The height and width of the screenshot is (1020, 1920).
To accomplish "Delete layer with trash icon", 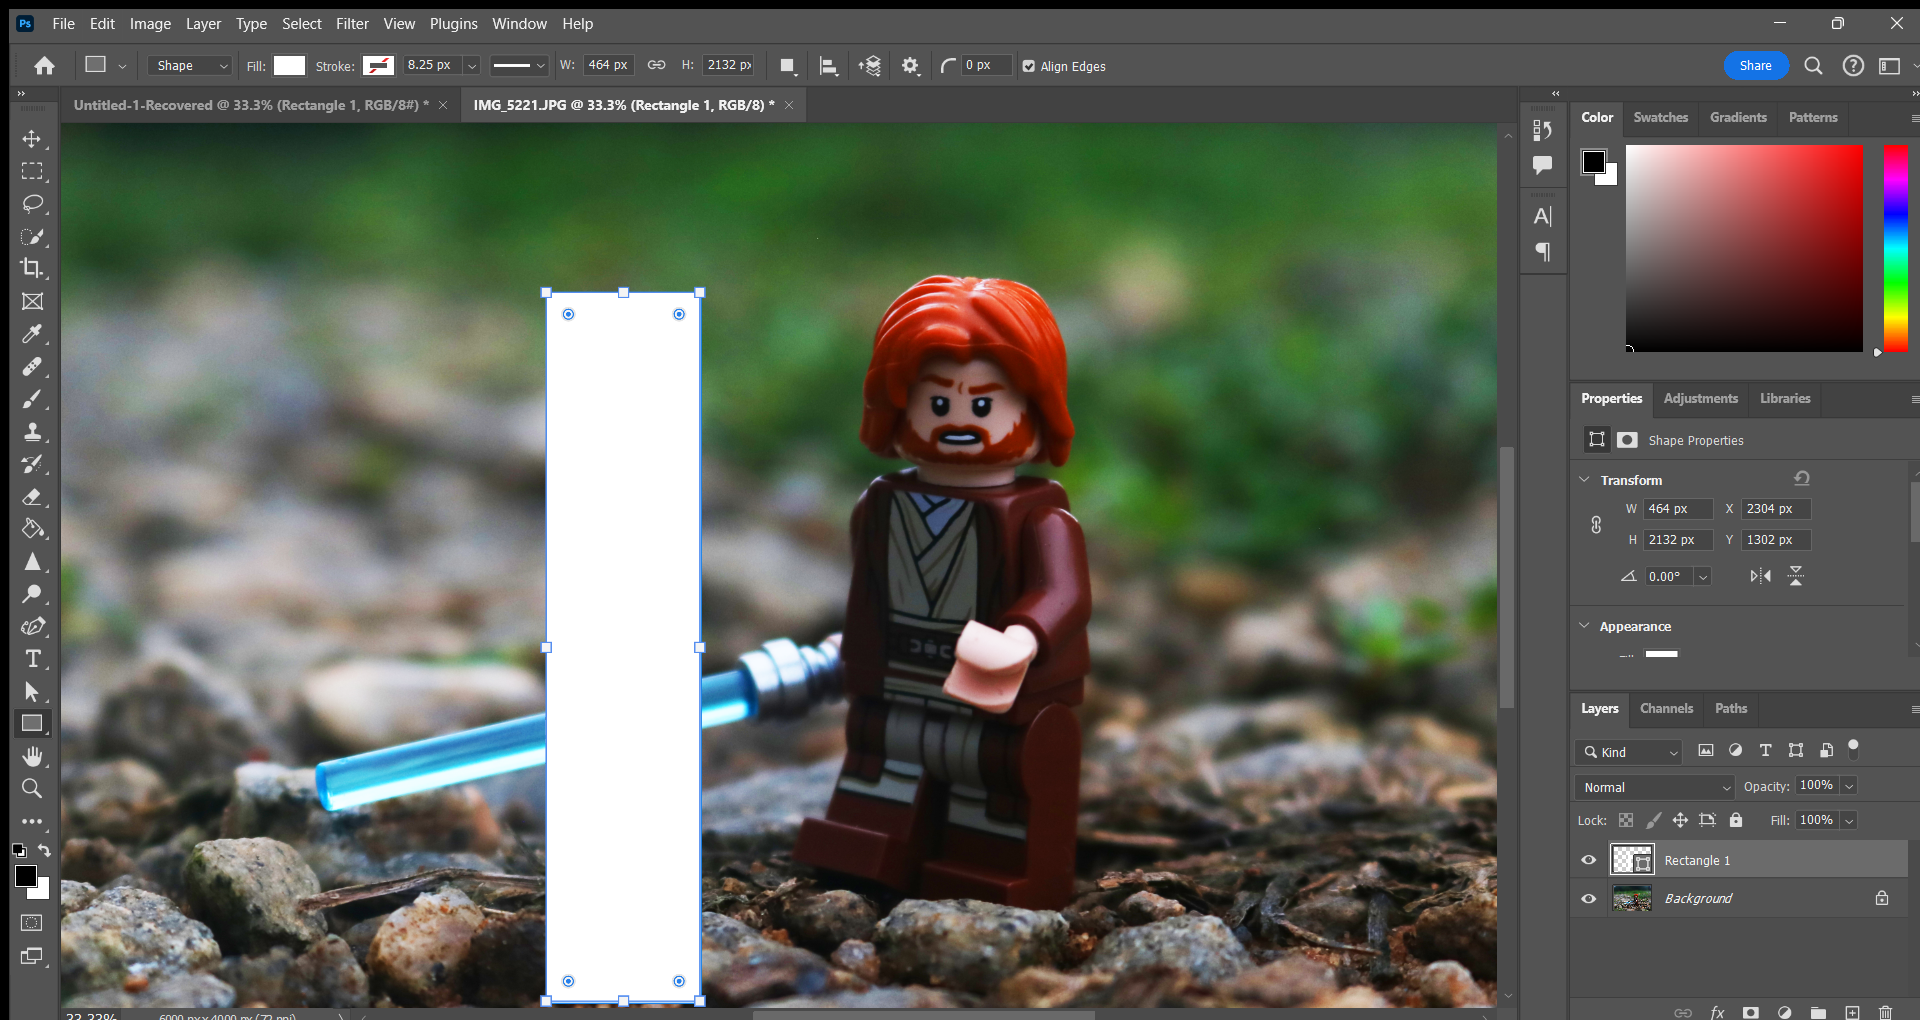I will click(1885, 1012).
